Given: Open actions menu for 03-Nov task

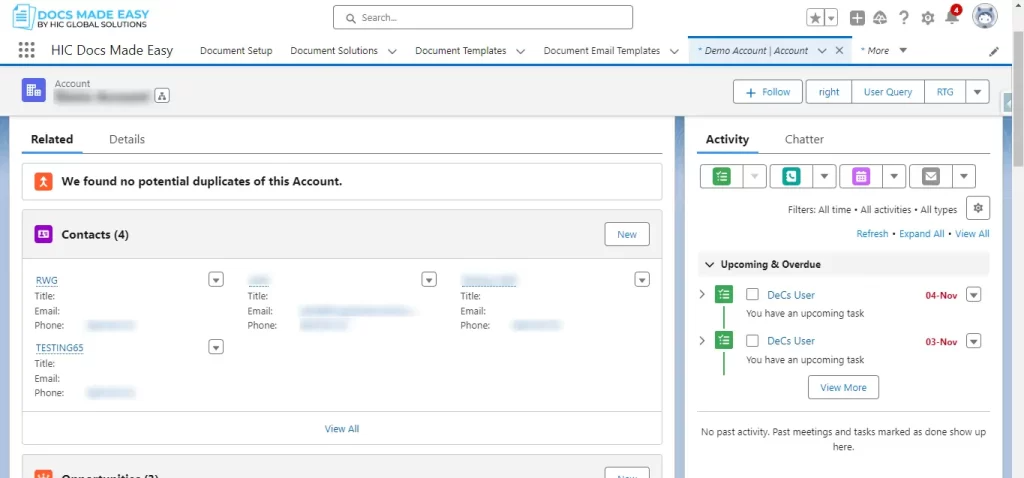Looking at the screenshot, I should (x=974, y=340).
